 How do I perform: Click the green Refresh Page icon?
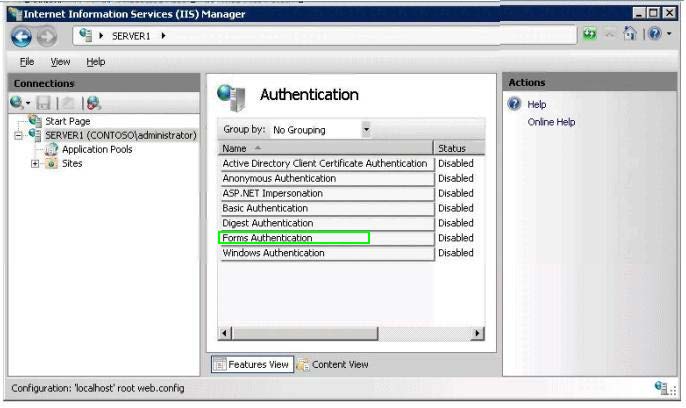tap(589, 34)
